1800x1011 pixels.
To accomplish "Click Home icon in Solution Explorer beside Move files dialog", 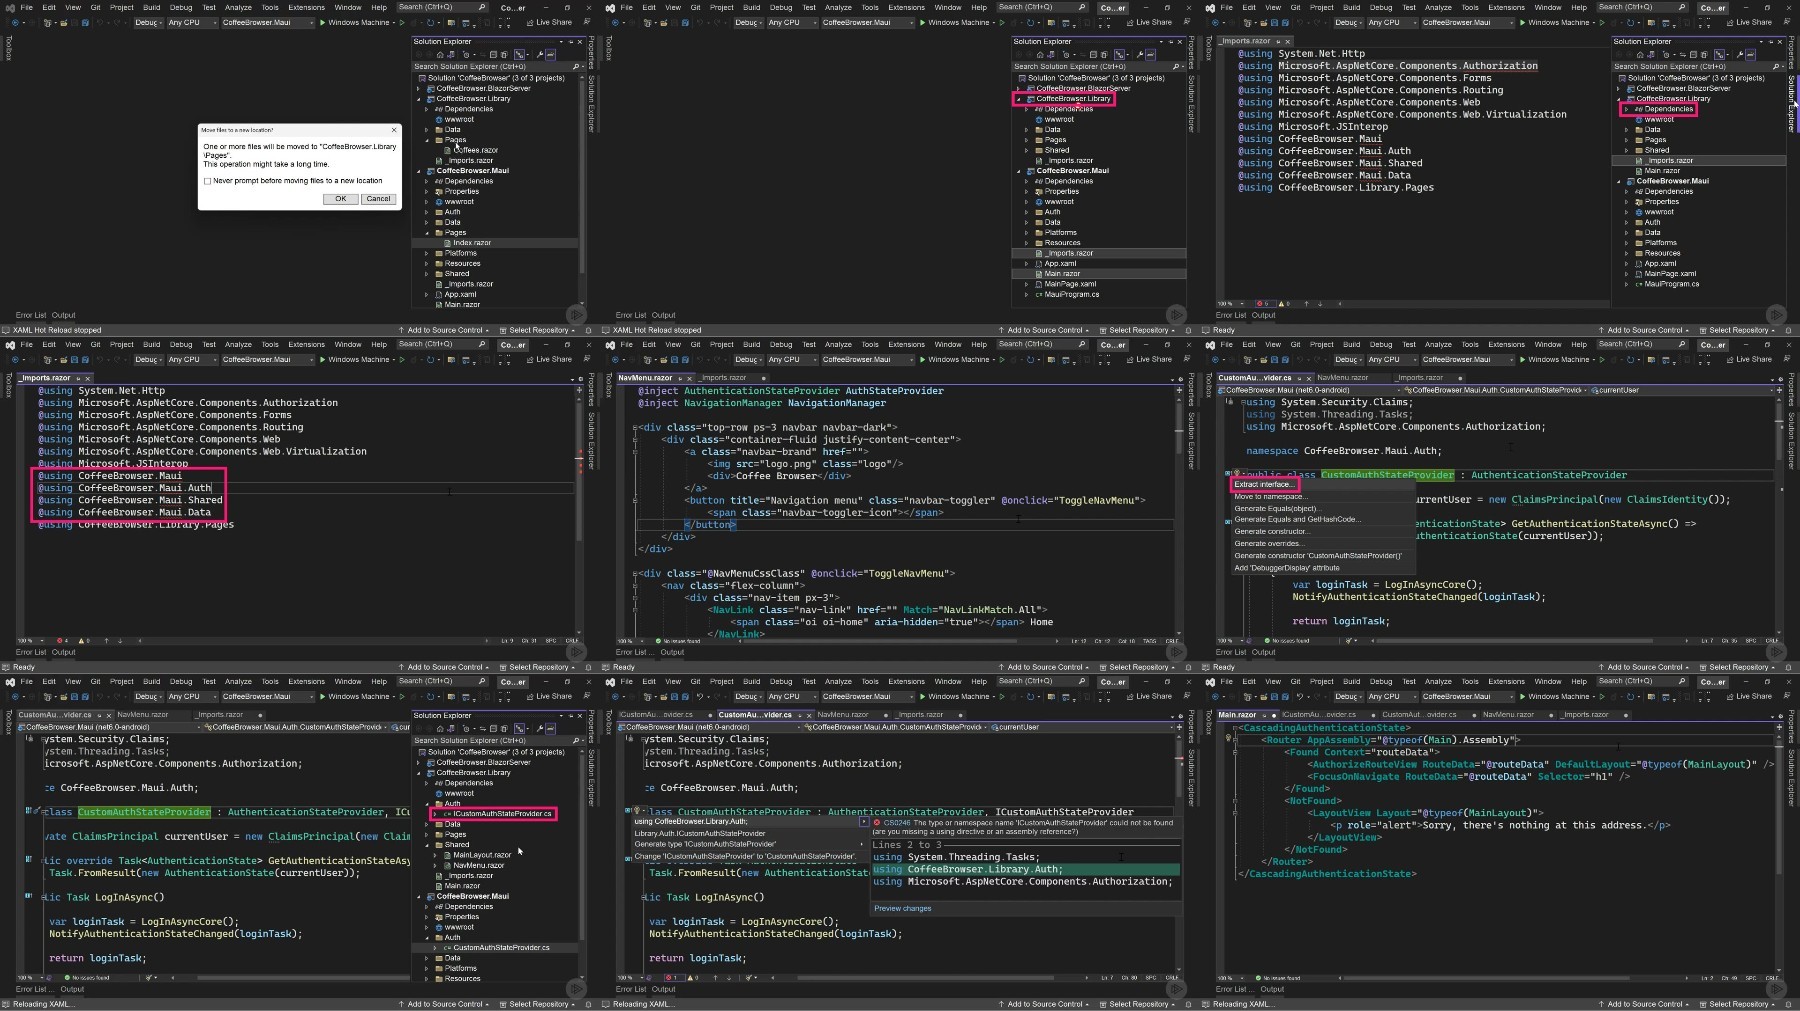I will [x=439, y=55].
